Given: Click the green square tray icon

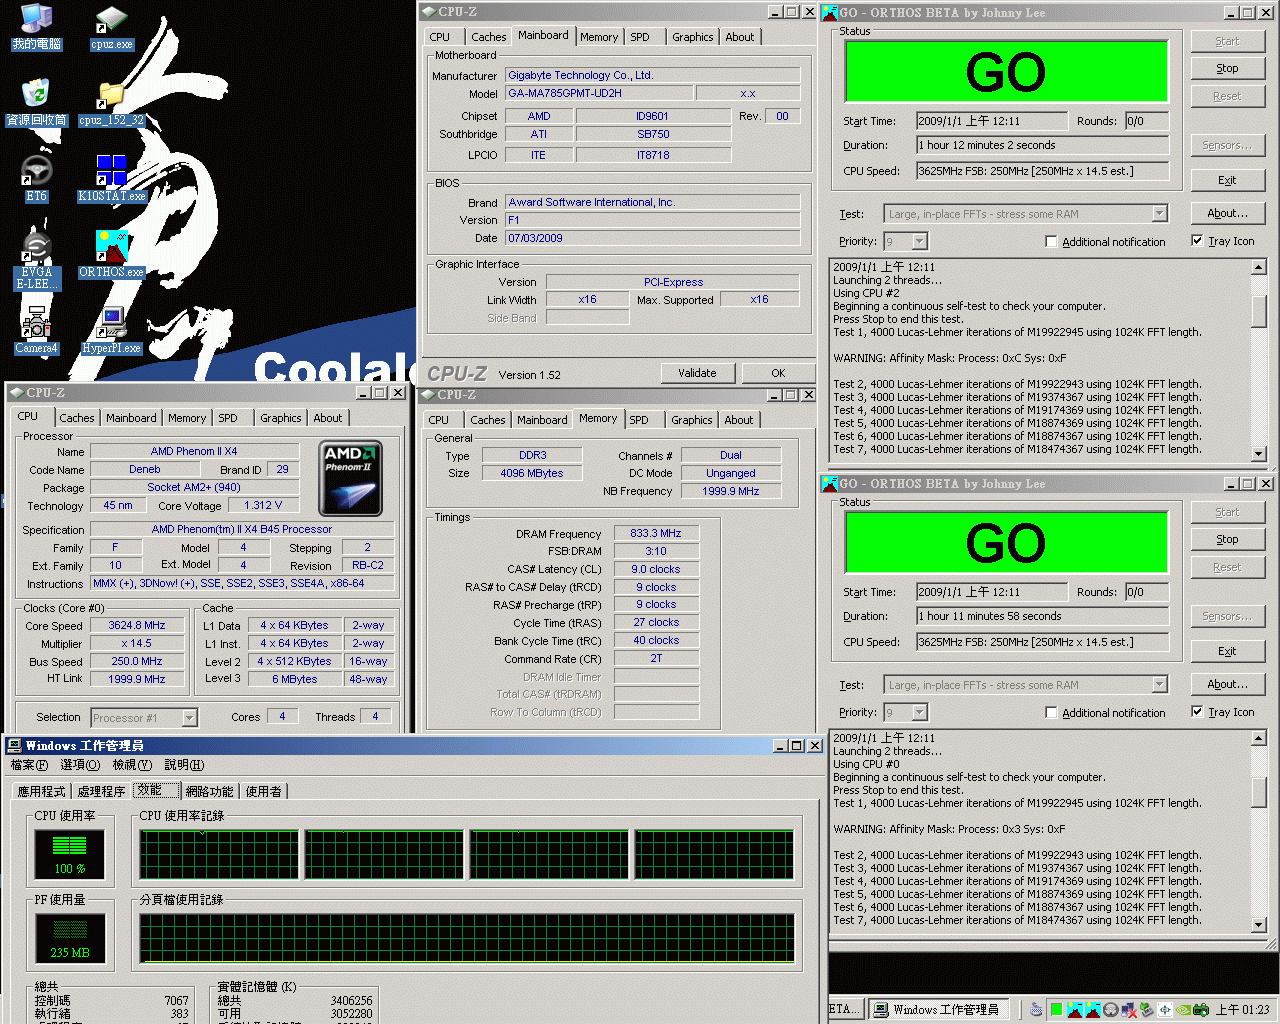Looking at the screenshot, I should pos(1057,1009).
